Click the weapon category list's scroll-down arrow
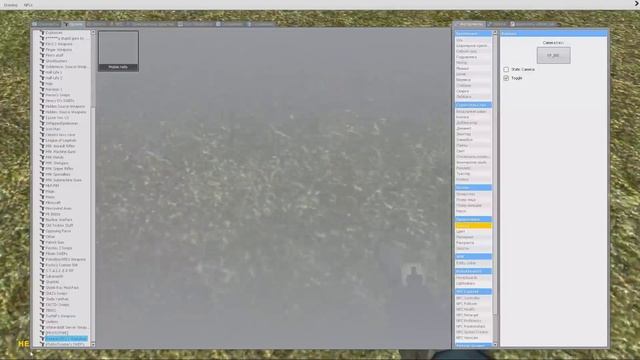 pyautogui.click(x=93, y=344)
